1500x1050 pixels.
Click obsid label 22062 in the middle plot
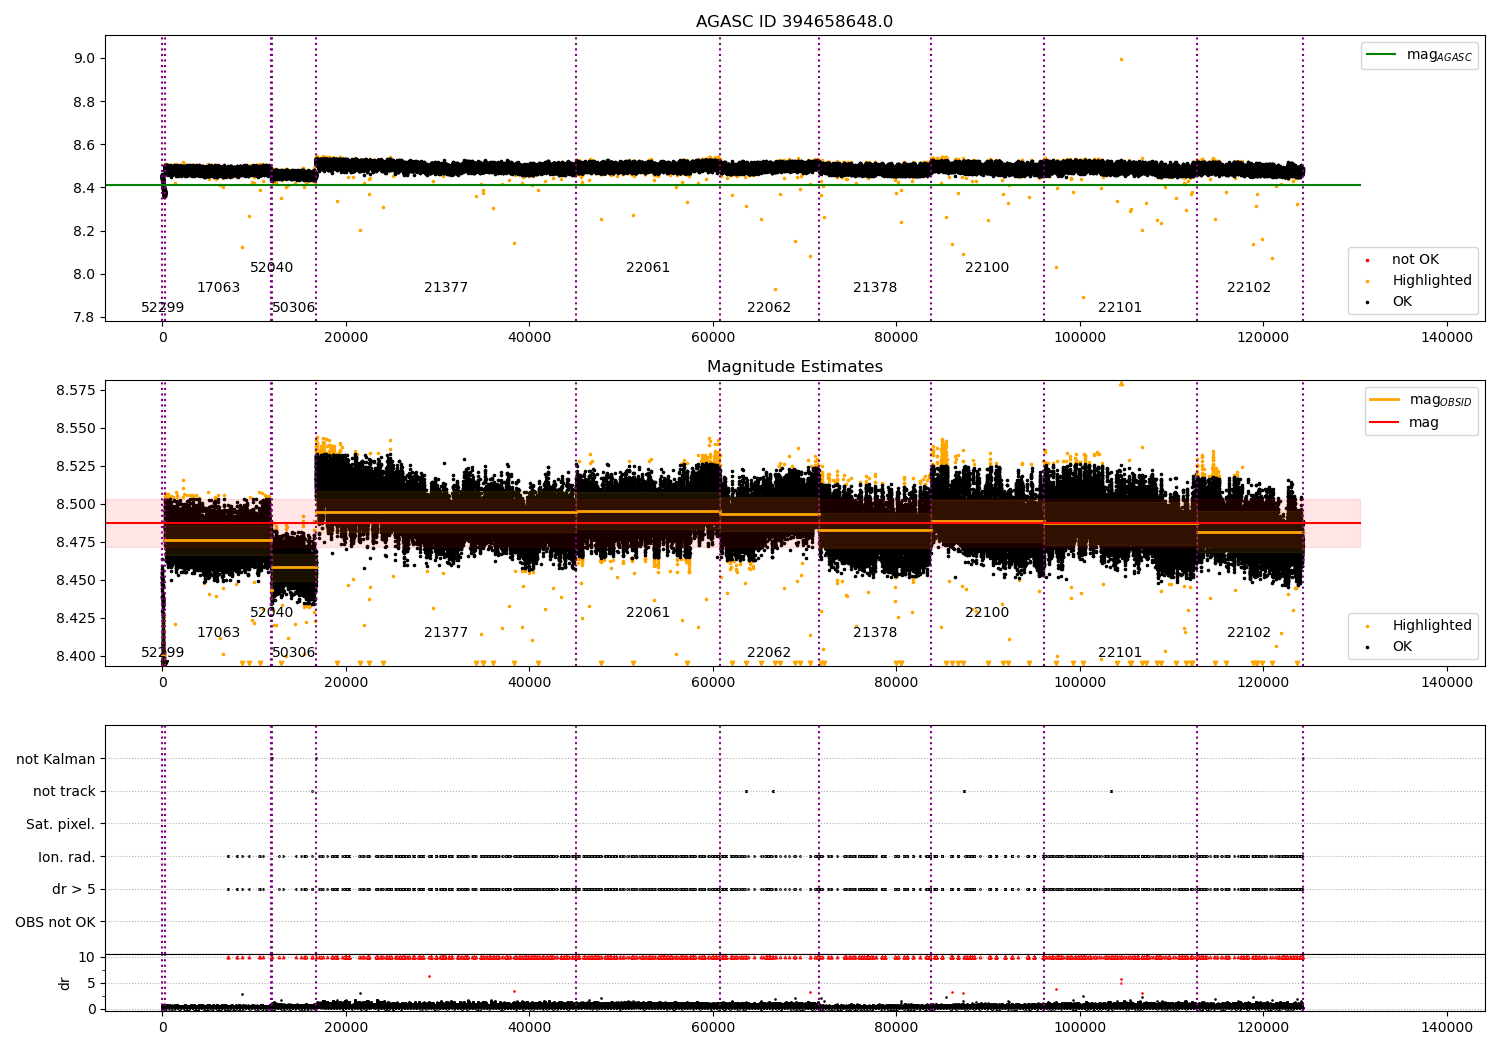[x=769, y=652]
